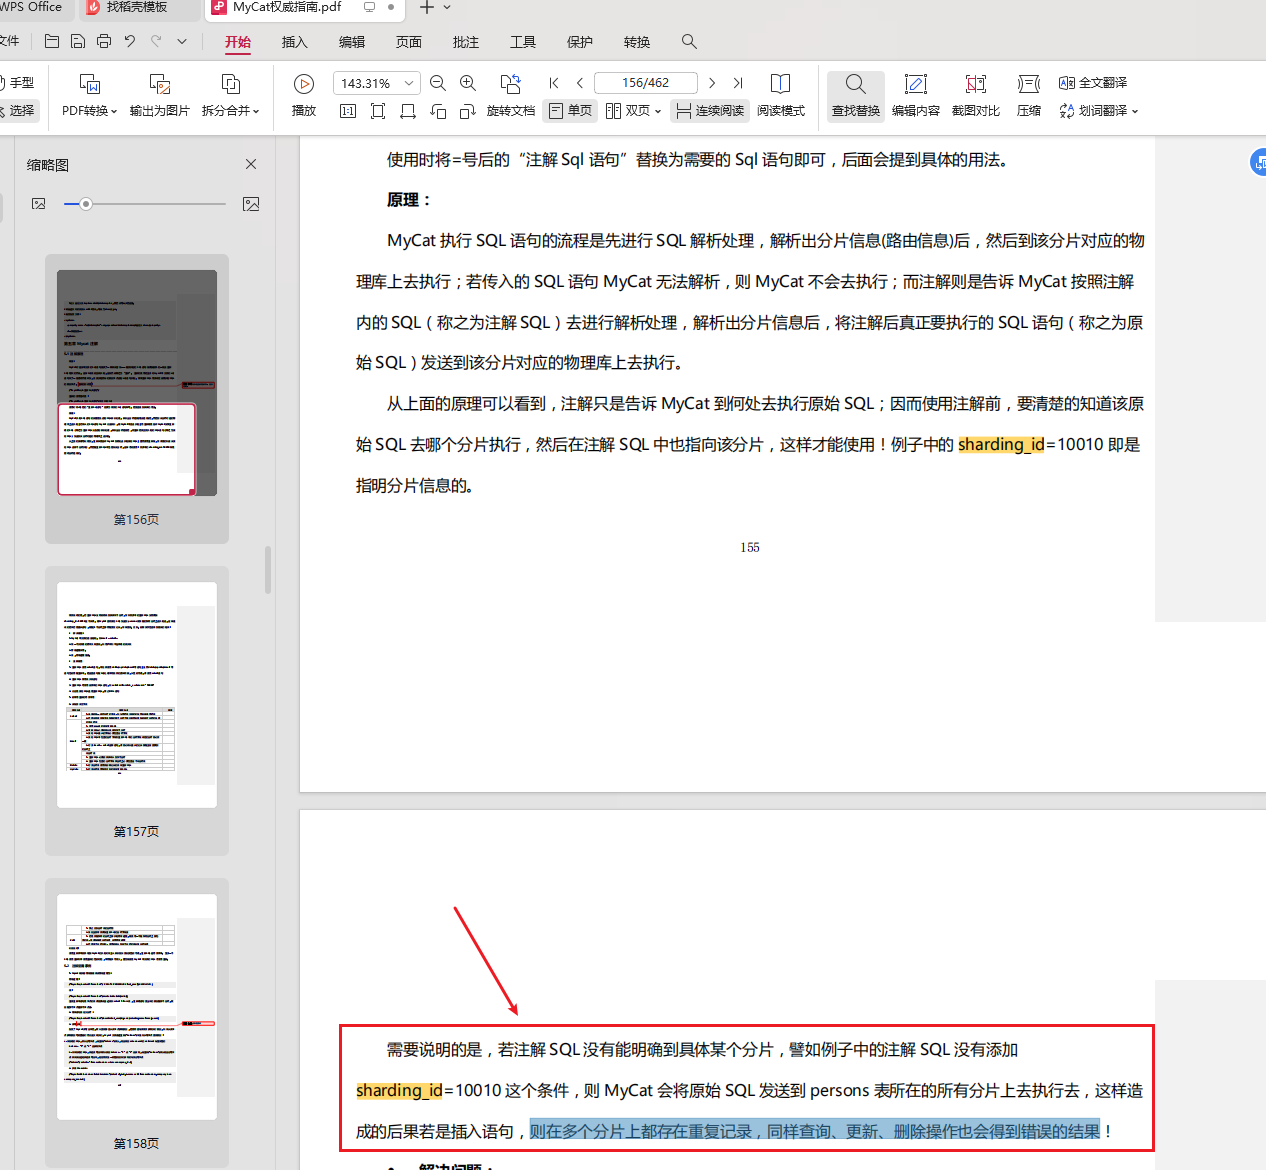
Task: Open the zoom percentage dropdown showing 143.31%
Action: [x=407, y=83]
